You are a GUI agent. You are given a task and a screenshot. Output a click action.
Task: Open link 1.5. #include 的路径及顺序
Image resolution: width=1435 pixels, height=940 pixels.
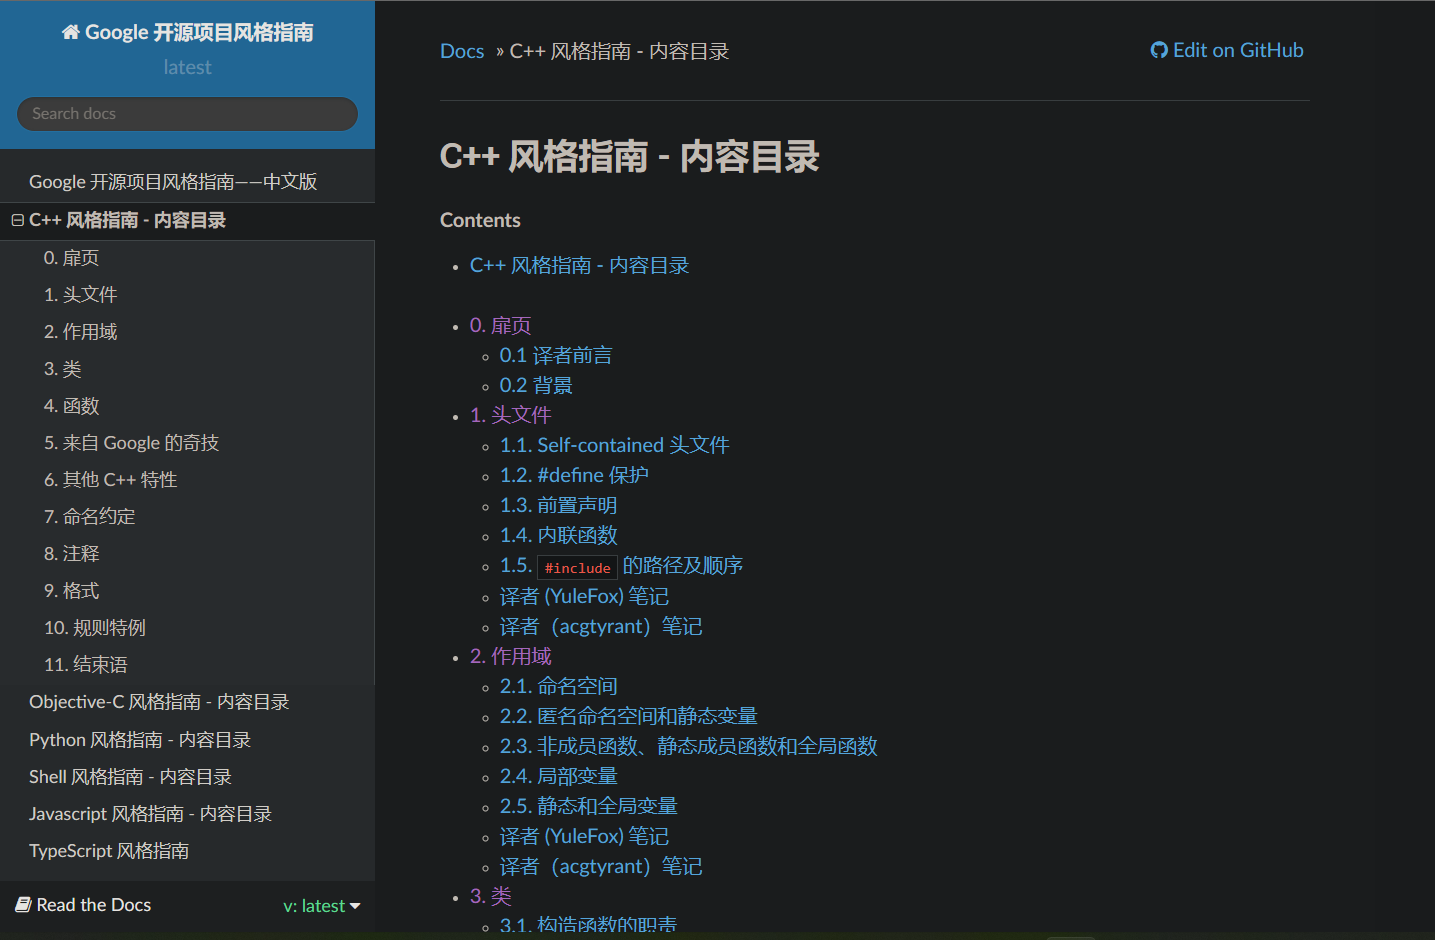pos(621,566)
